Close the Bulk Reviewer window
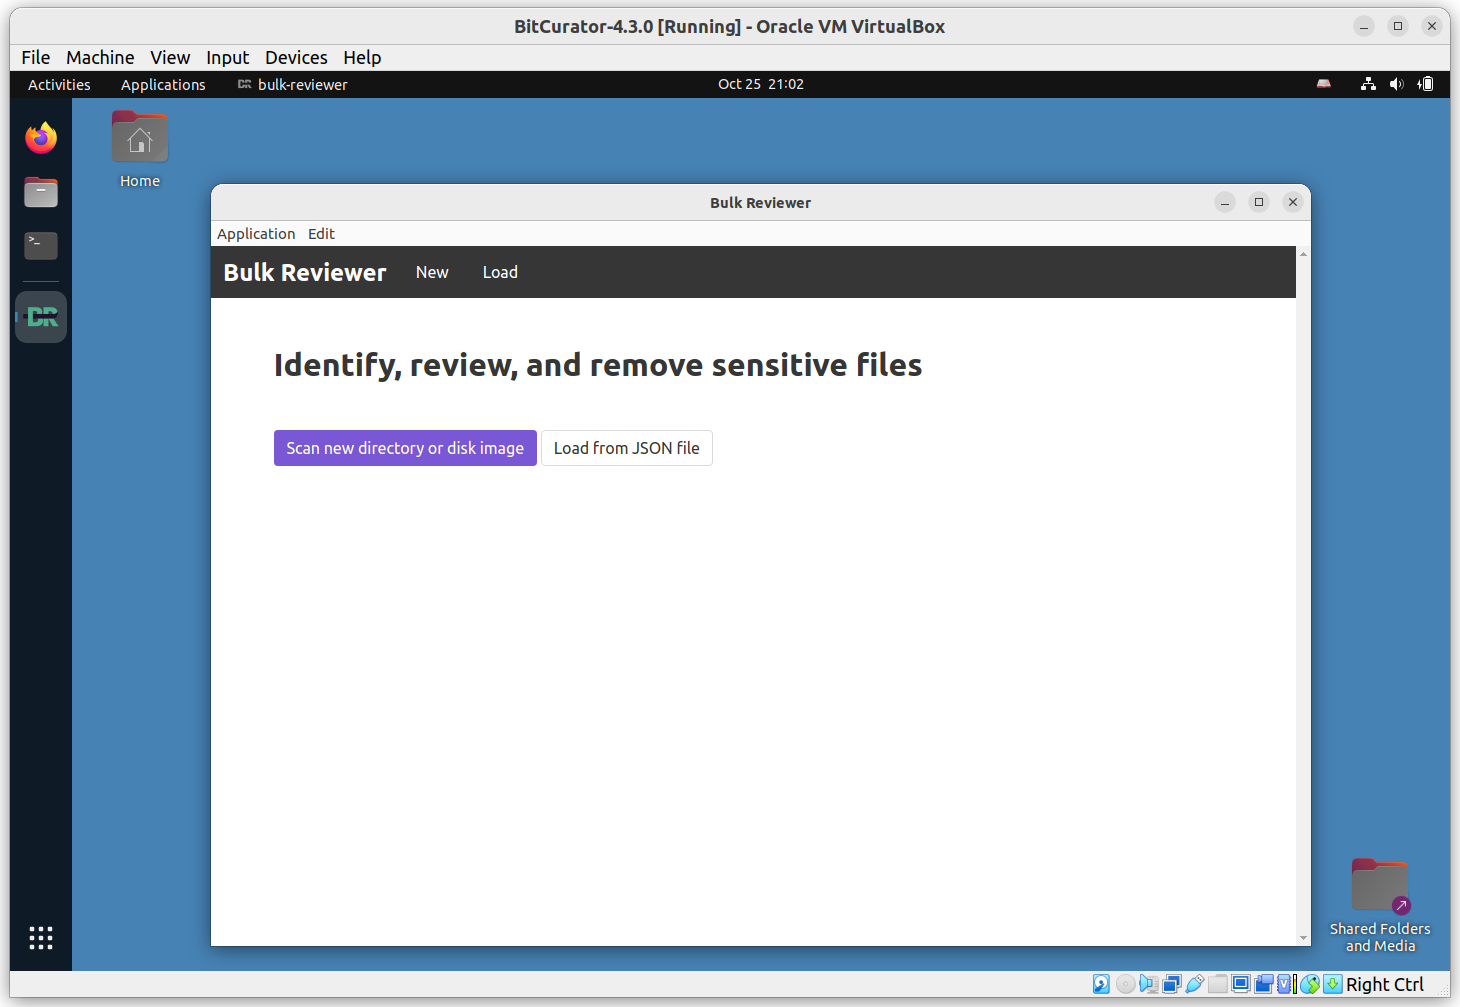1460x1007 pixels. pos(1293,203)
